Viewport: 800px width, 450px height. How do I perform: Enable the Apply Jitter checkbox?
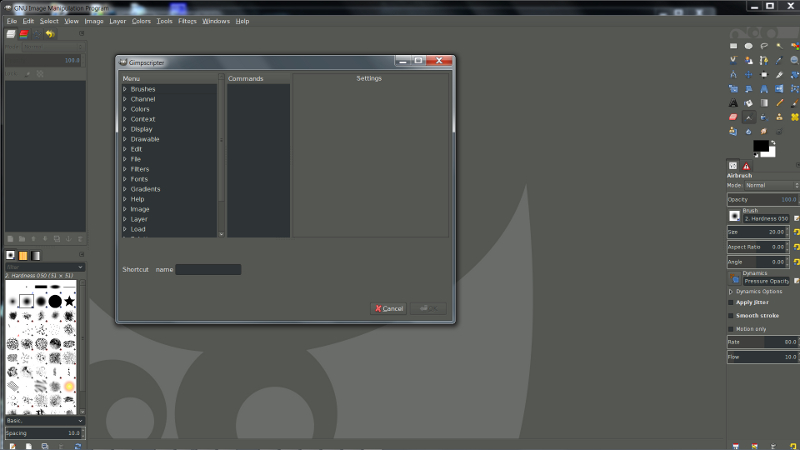click(731, 303)
